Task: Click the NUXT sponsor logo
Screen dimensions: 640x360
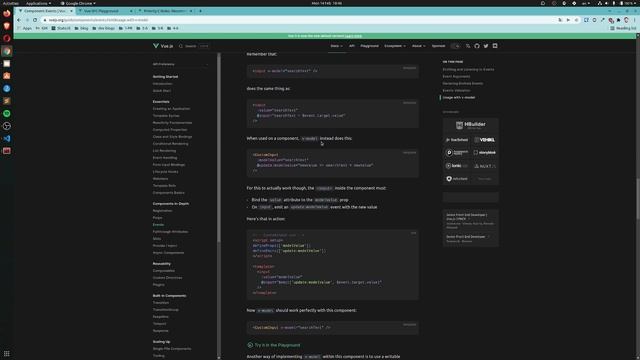Action: [484, 166]
